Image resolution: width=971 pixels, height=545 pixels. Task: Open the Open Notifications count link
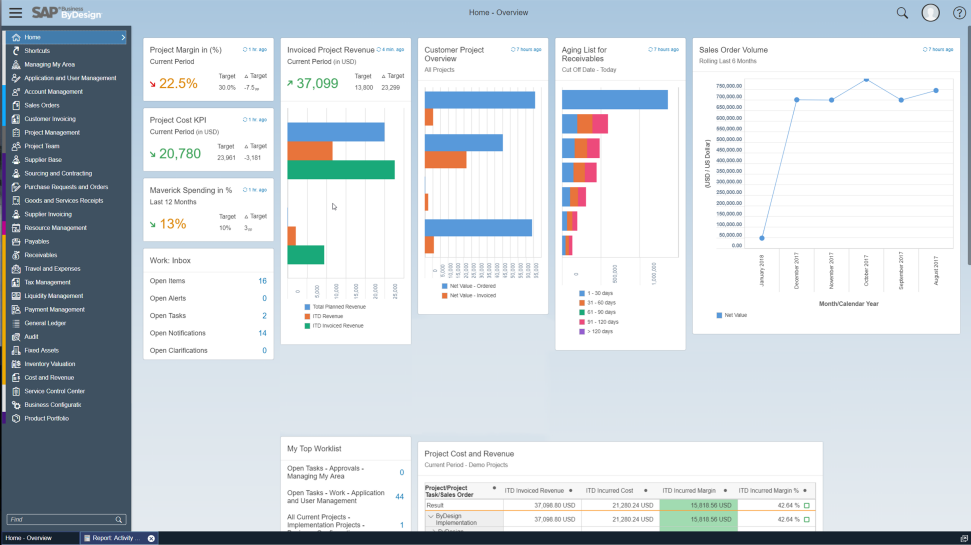[262, 333]
